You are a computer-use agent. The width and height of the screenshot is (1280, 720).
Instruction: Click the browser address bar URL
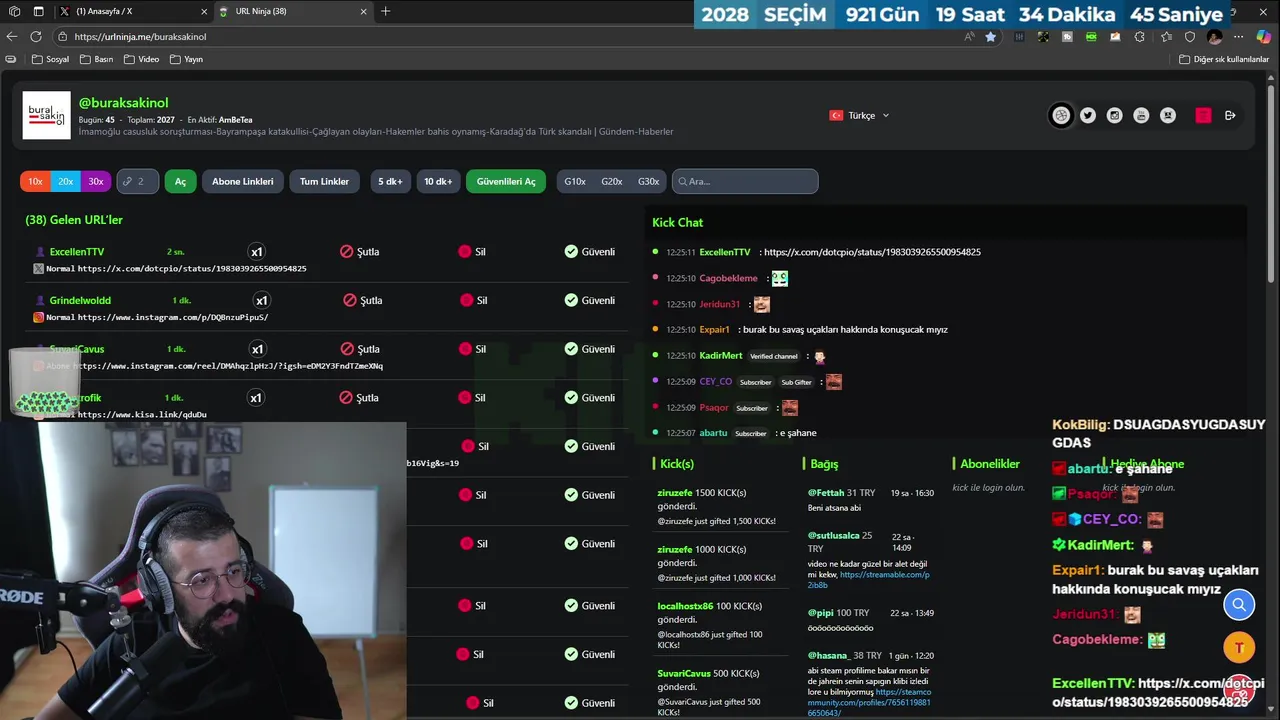tap(140, 36)
